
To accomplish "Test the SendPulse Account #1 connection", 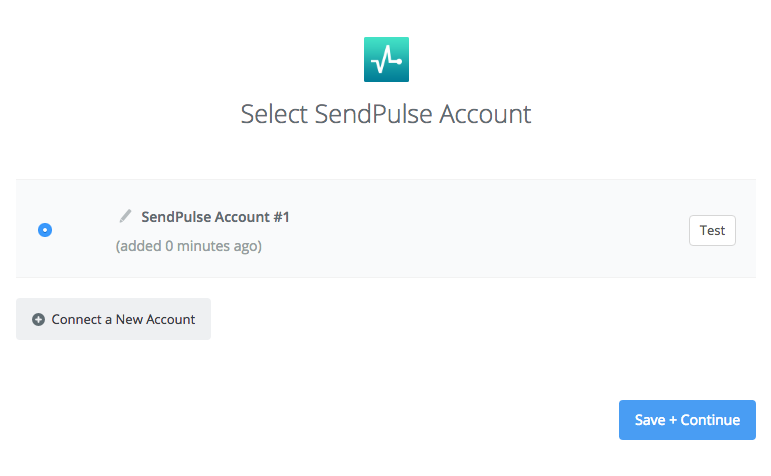I will 712,230.
